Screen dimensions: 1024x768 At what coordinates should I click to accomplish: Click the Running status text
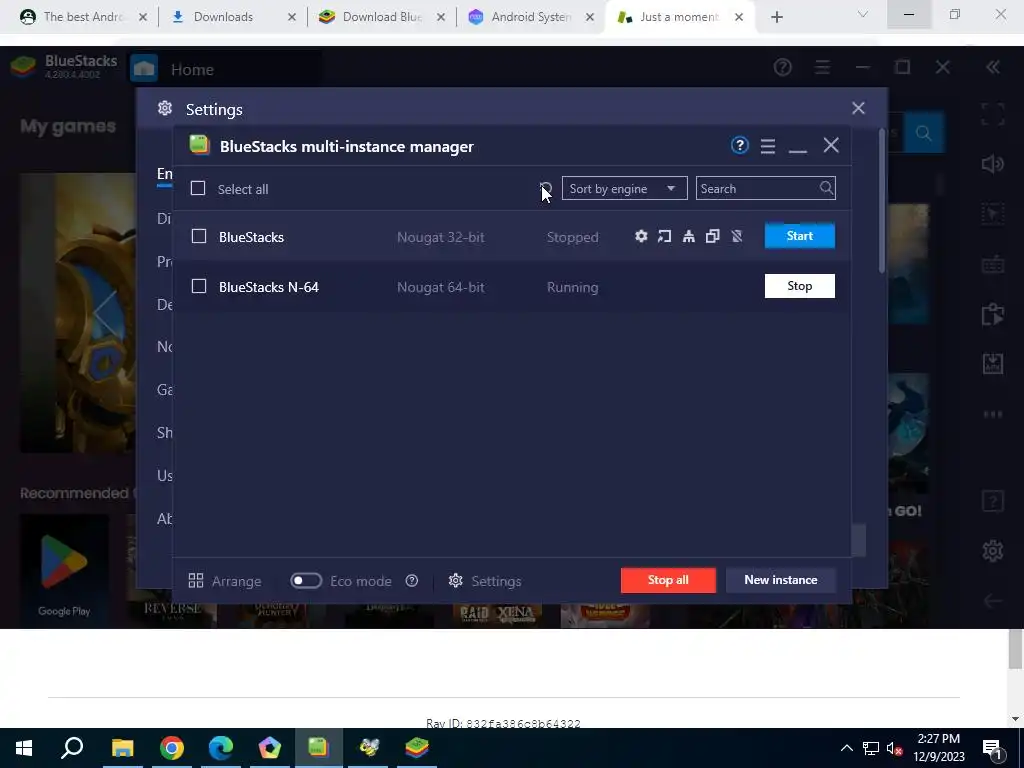click(x=573, y=287)
